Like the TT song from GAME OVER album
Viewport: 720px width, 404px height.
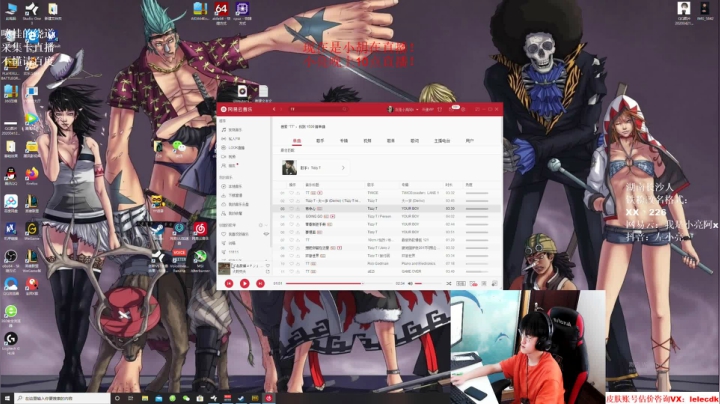point(291,271)
